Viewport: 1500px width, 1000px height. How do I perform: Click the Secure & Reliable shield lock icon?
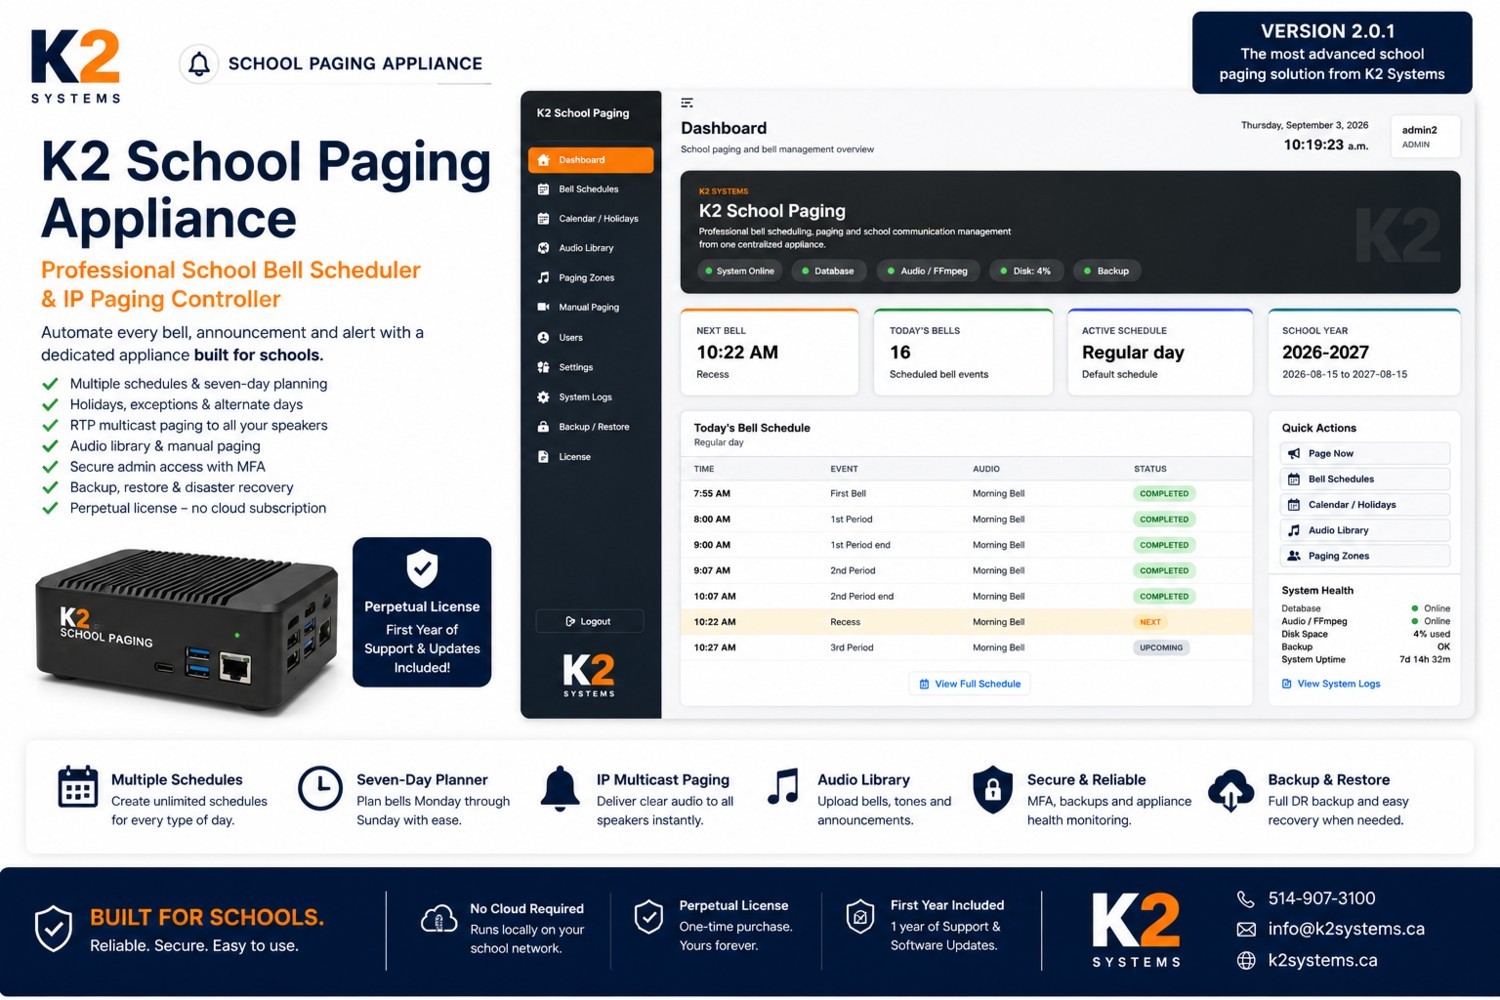992,789
